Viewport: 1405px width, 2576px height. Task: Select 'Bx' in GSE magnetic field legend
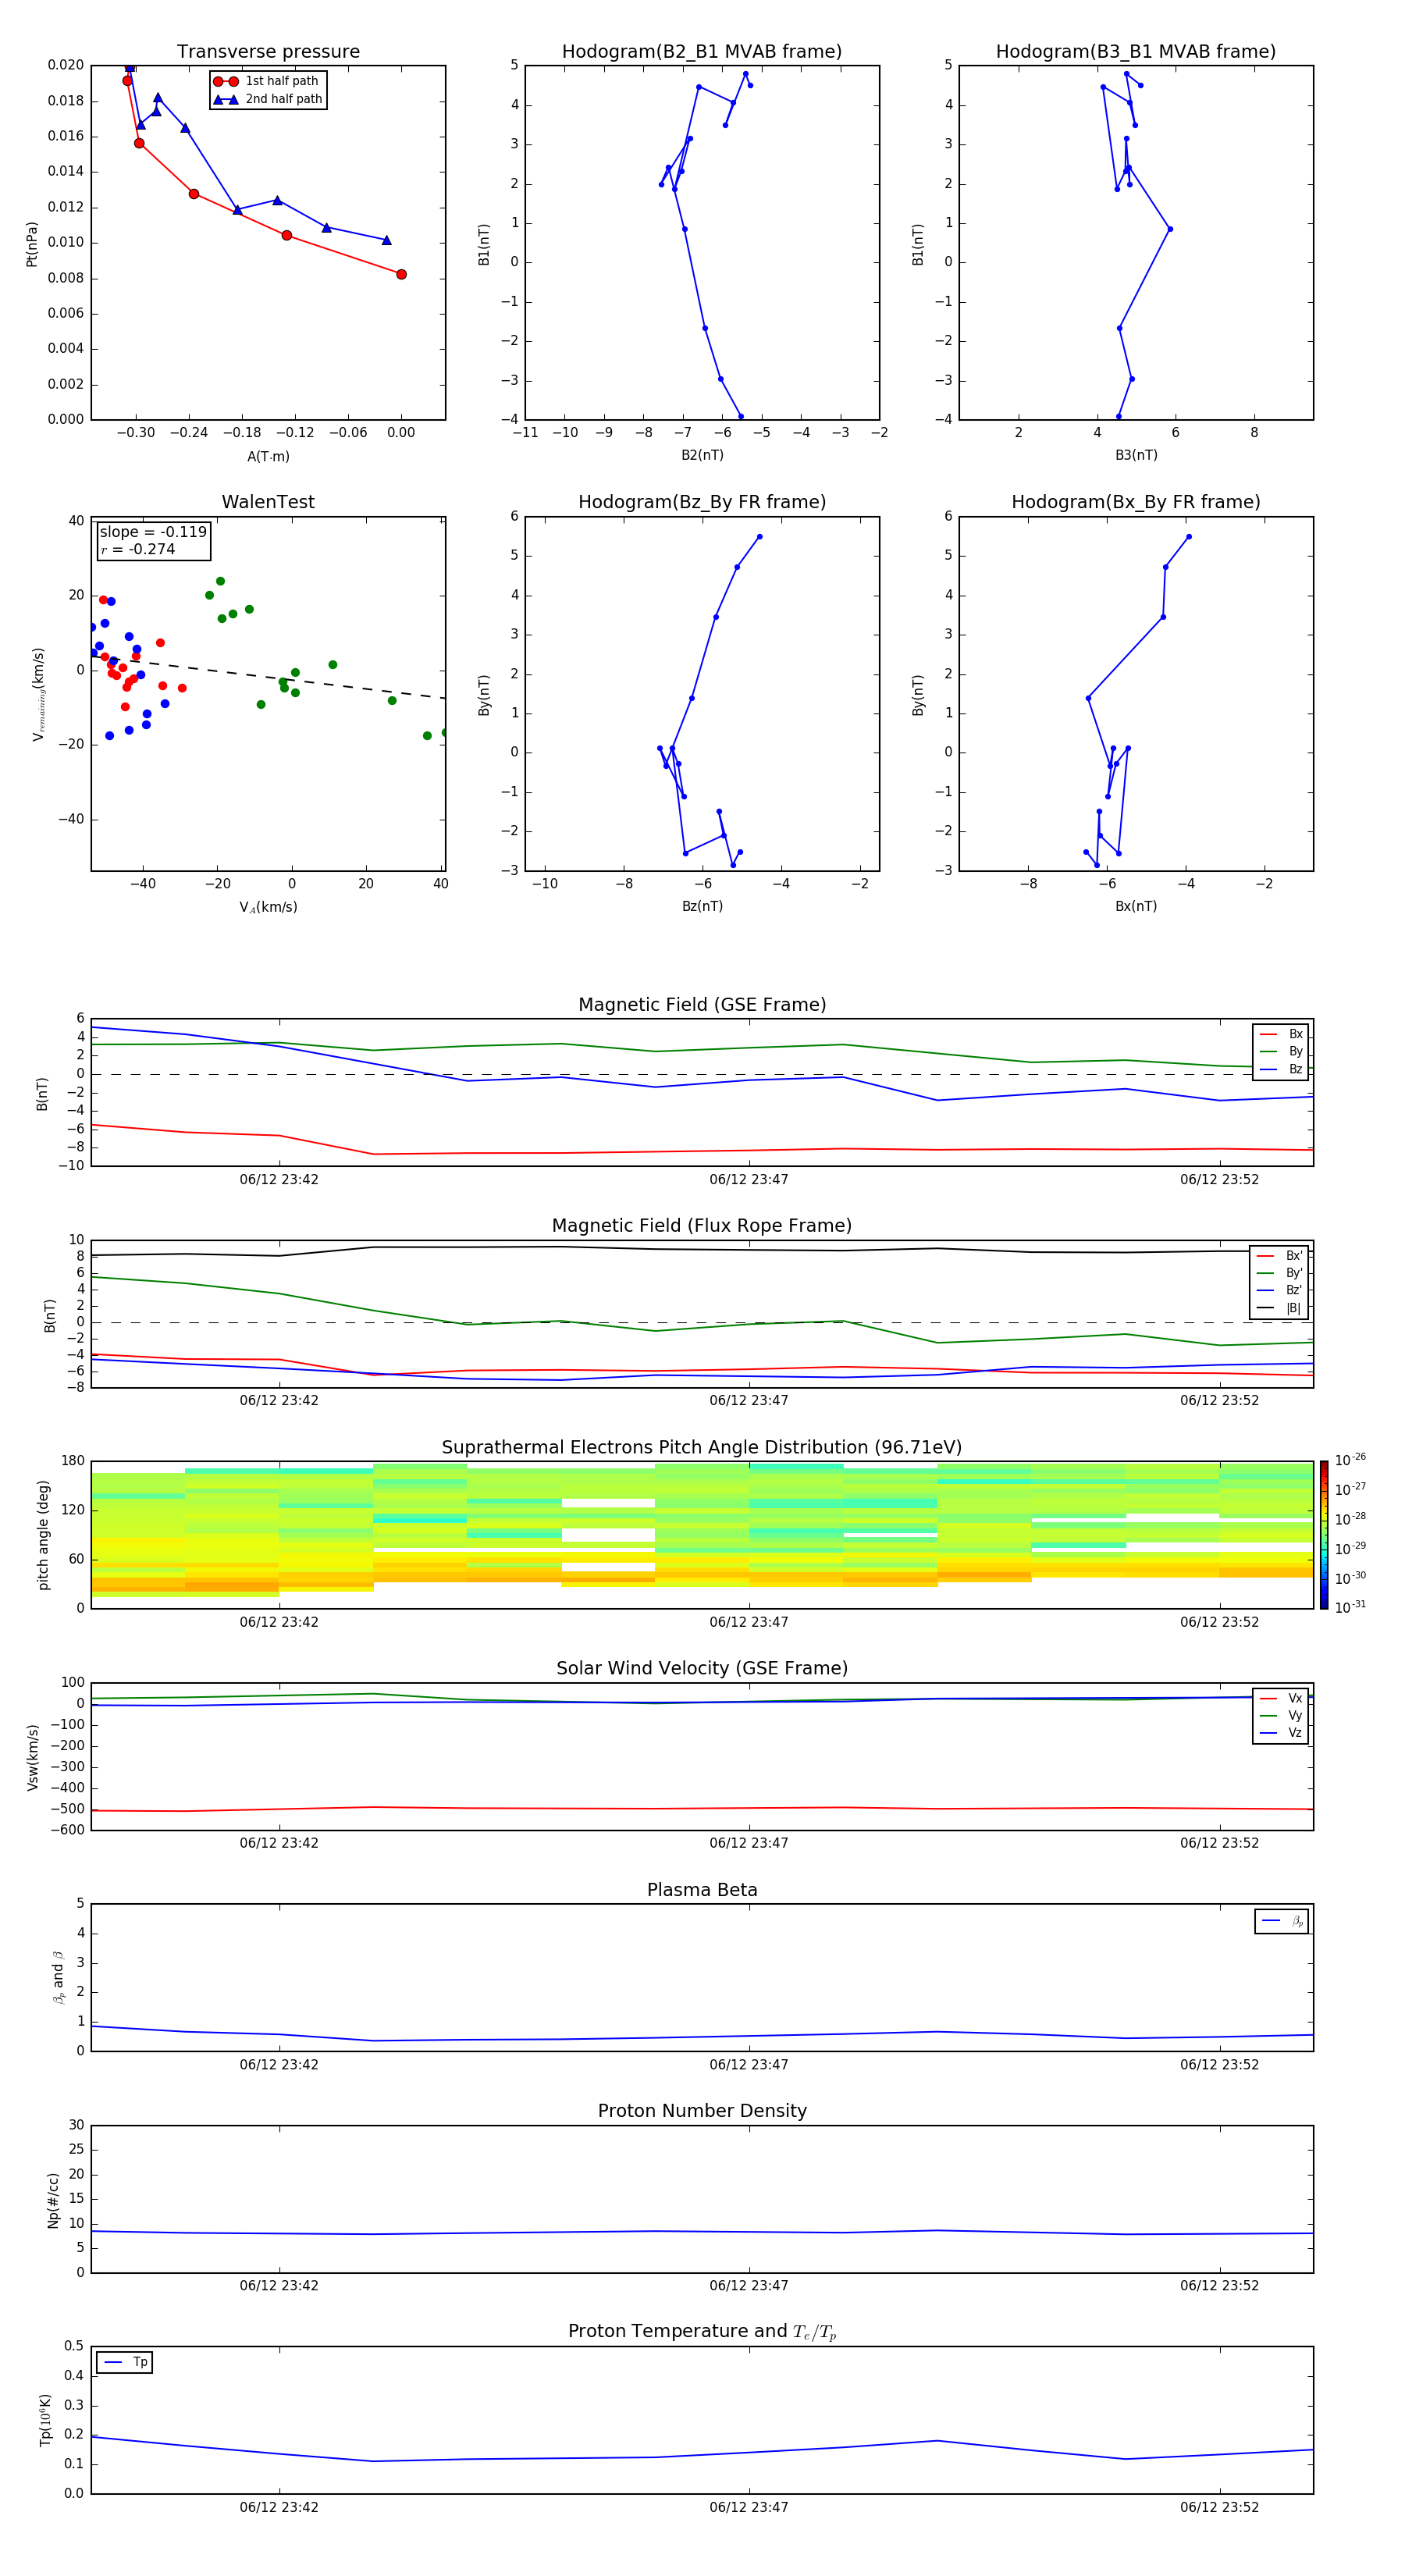[1281, 1035]
